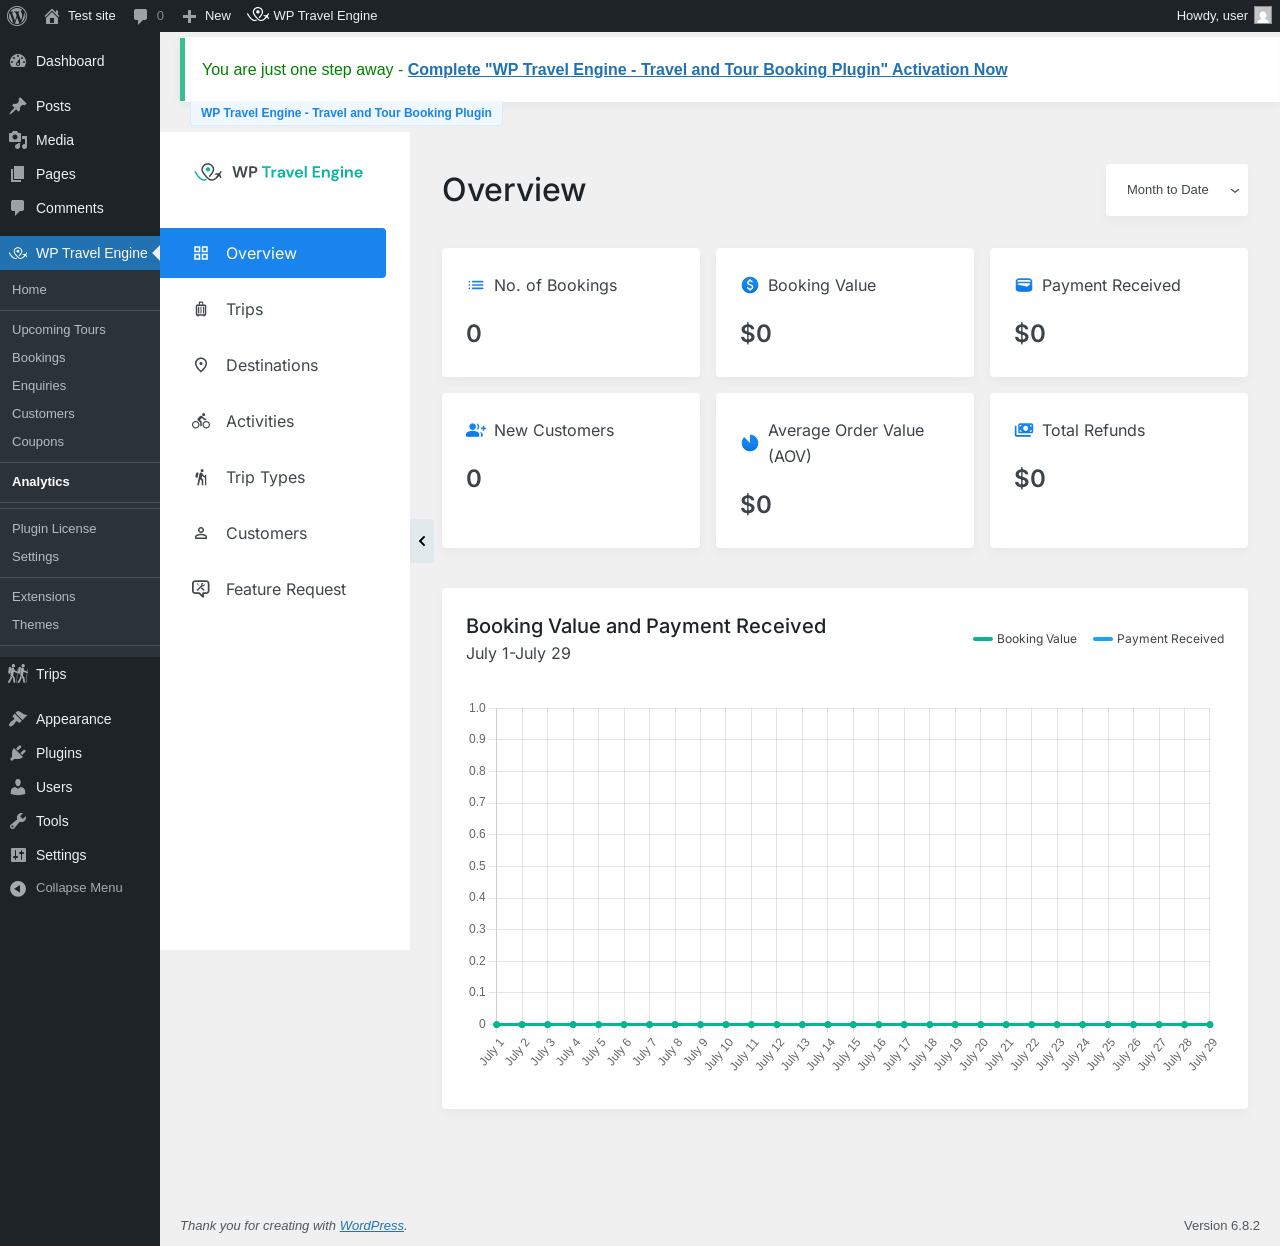Click the Tools wrench icon

(18, 821)
